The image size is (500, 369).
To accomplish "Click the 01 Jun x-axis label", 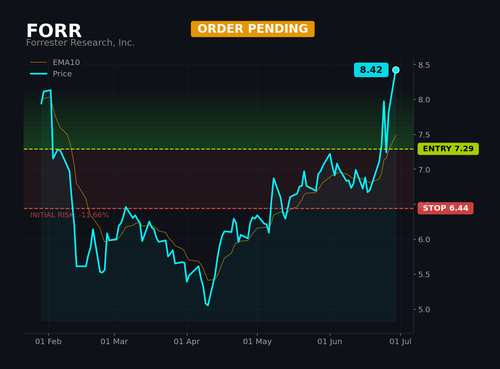I will (x=330, y=341).
